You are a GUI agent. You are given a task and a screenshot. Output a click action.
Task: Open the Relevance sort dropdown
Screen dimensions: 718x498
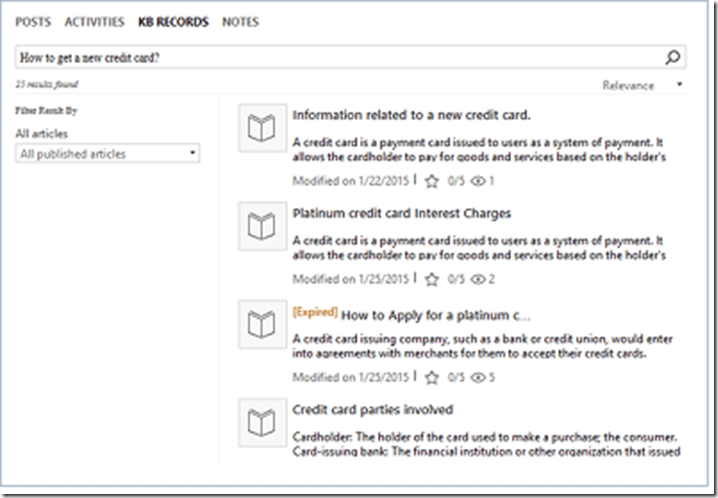[642, 85]
